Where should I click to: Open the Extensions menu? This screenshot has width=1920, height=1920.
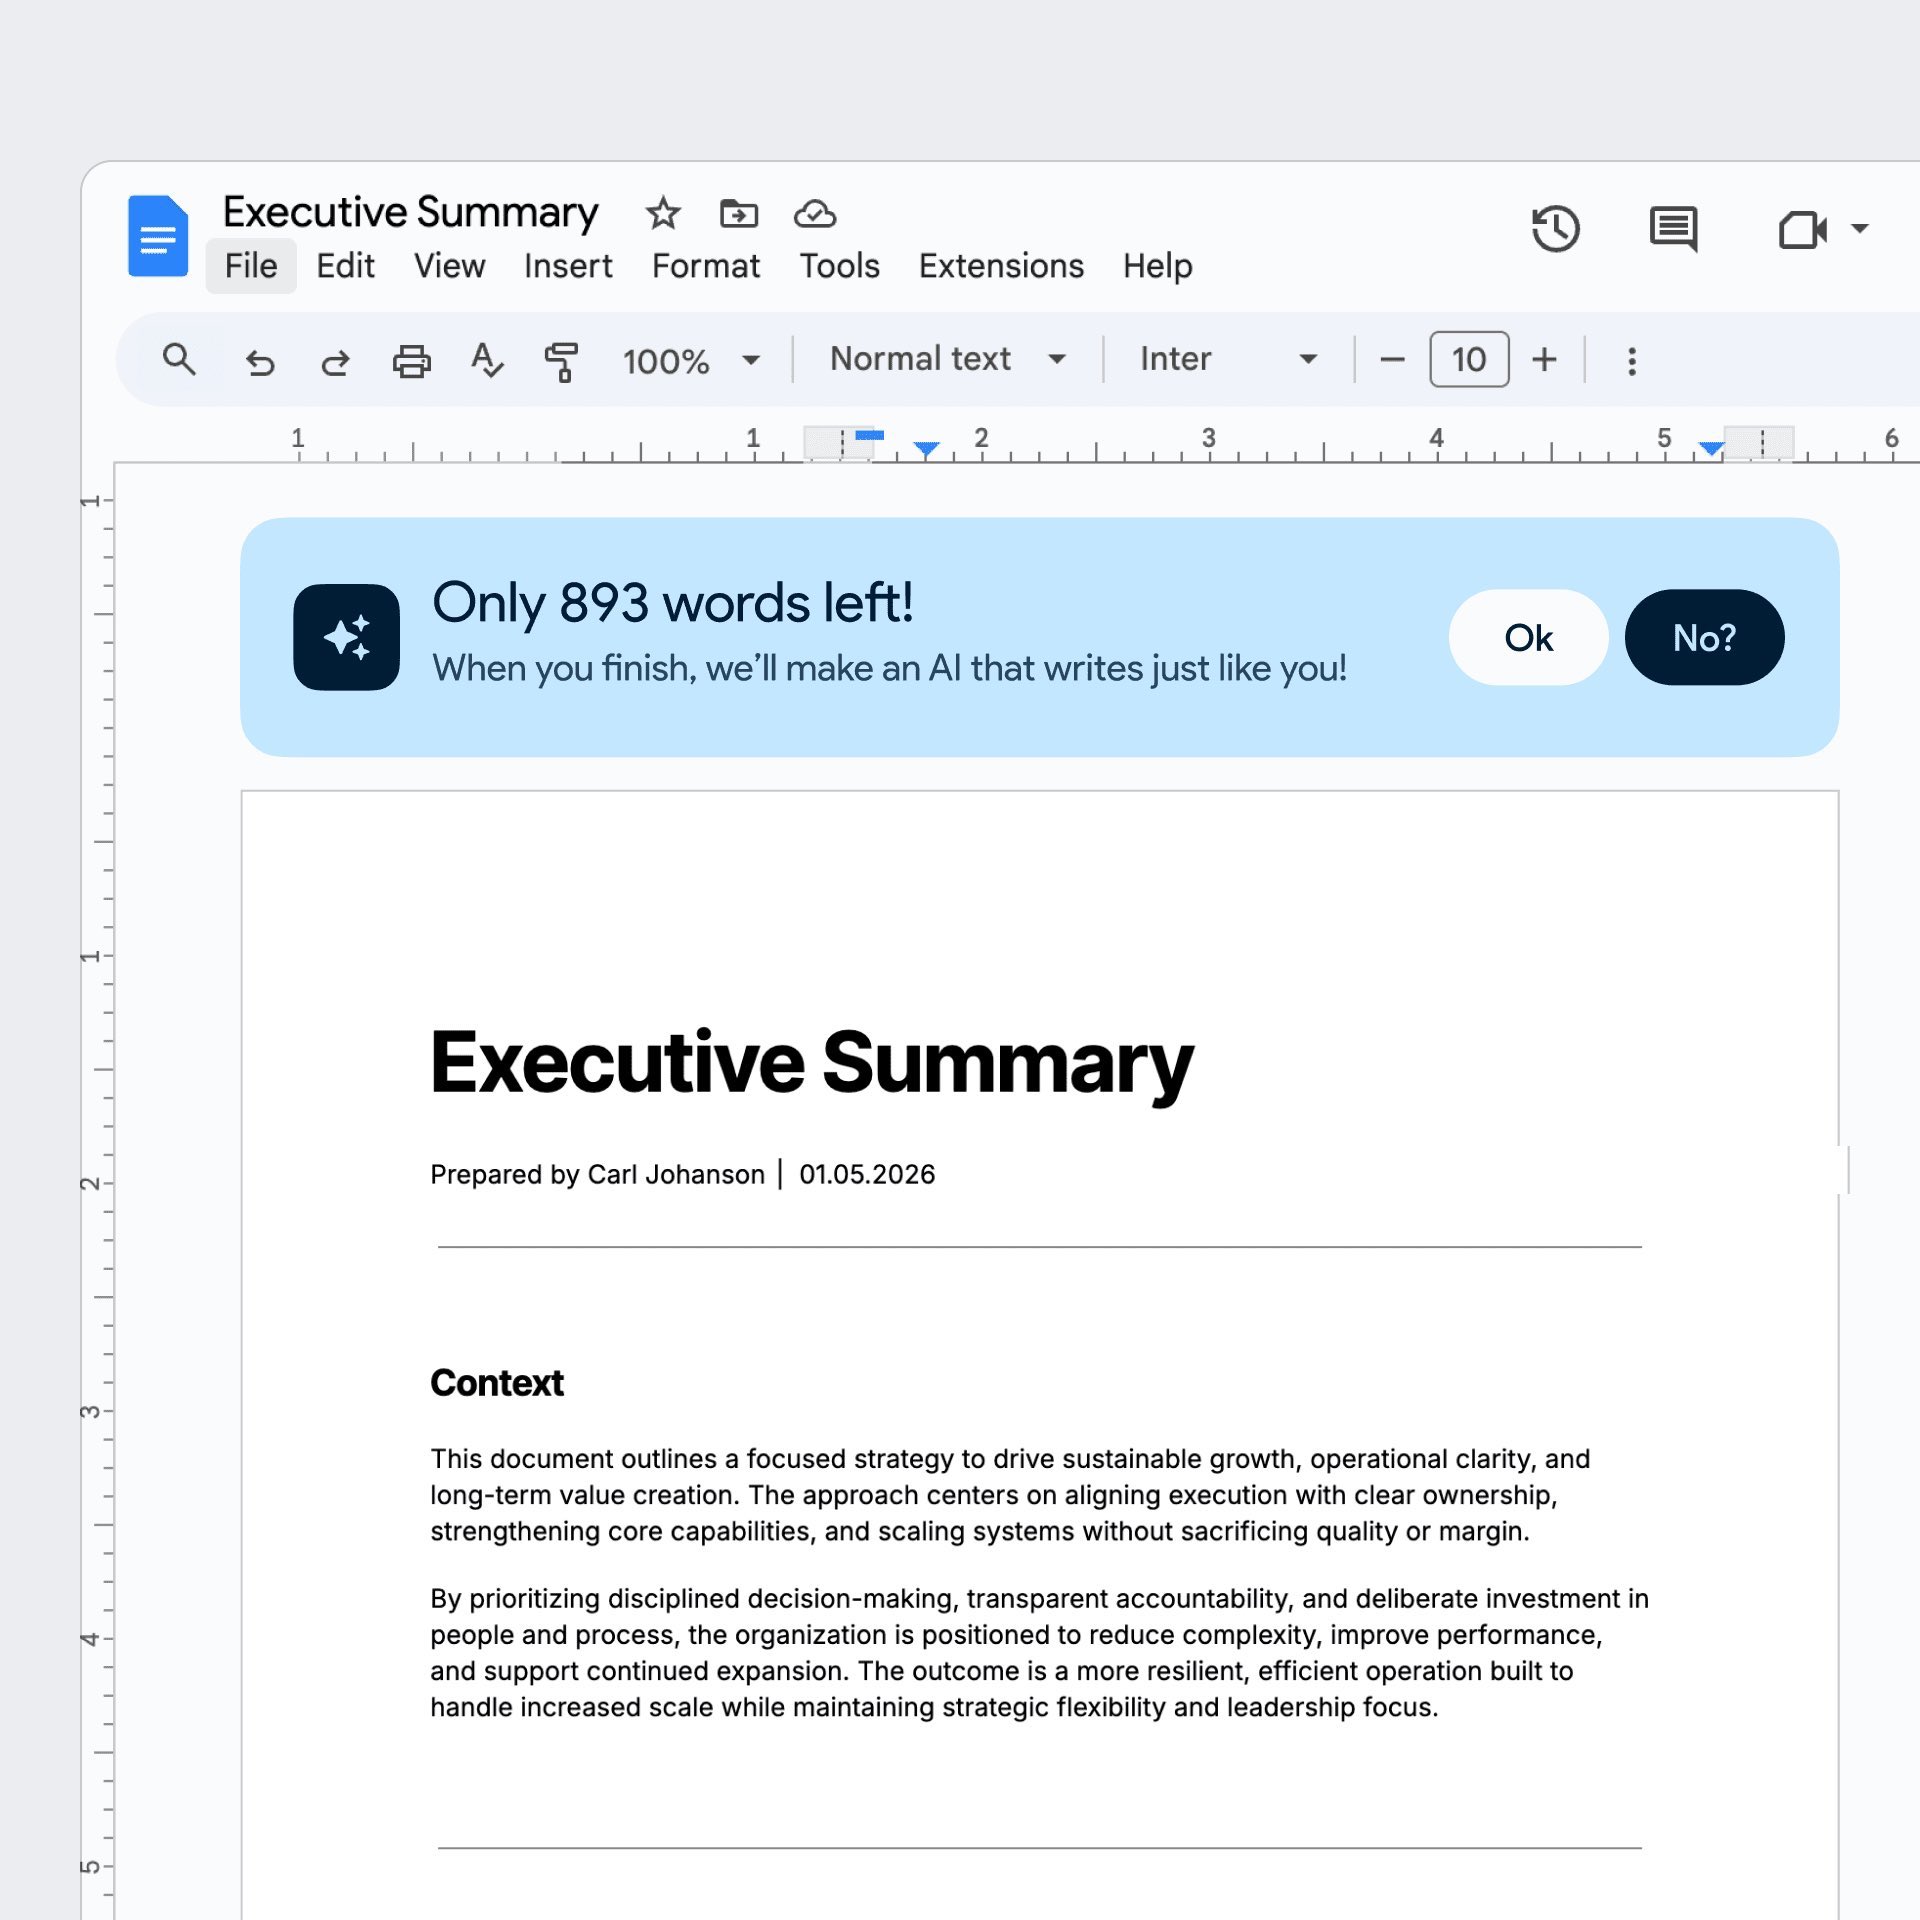coord(1001,266)
